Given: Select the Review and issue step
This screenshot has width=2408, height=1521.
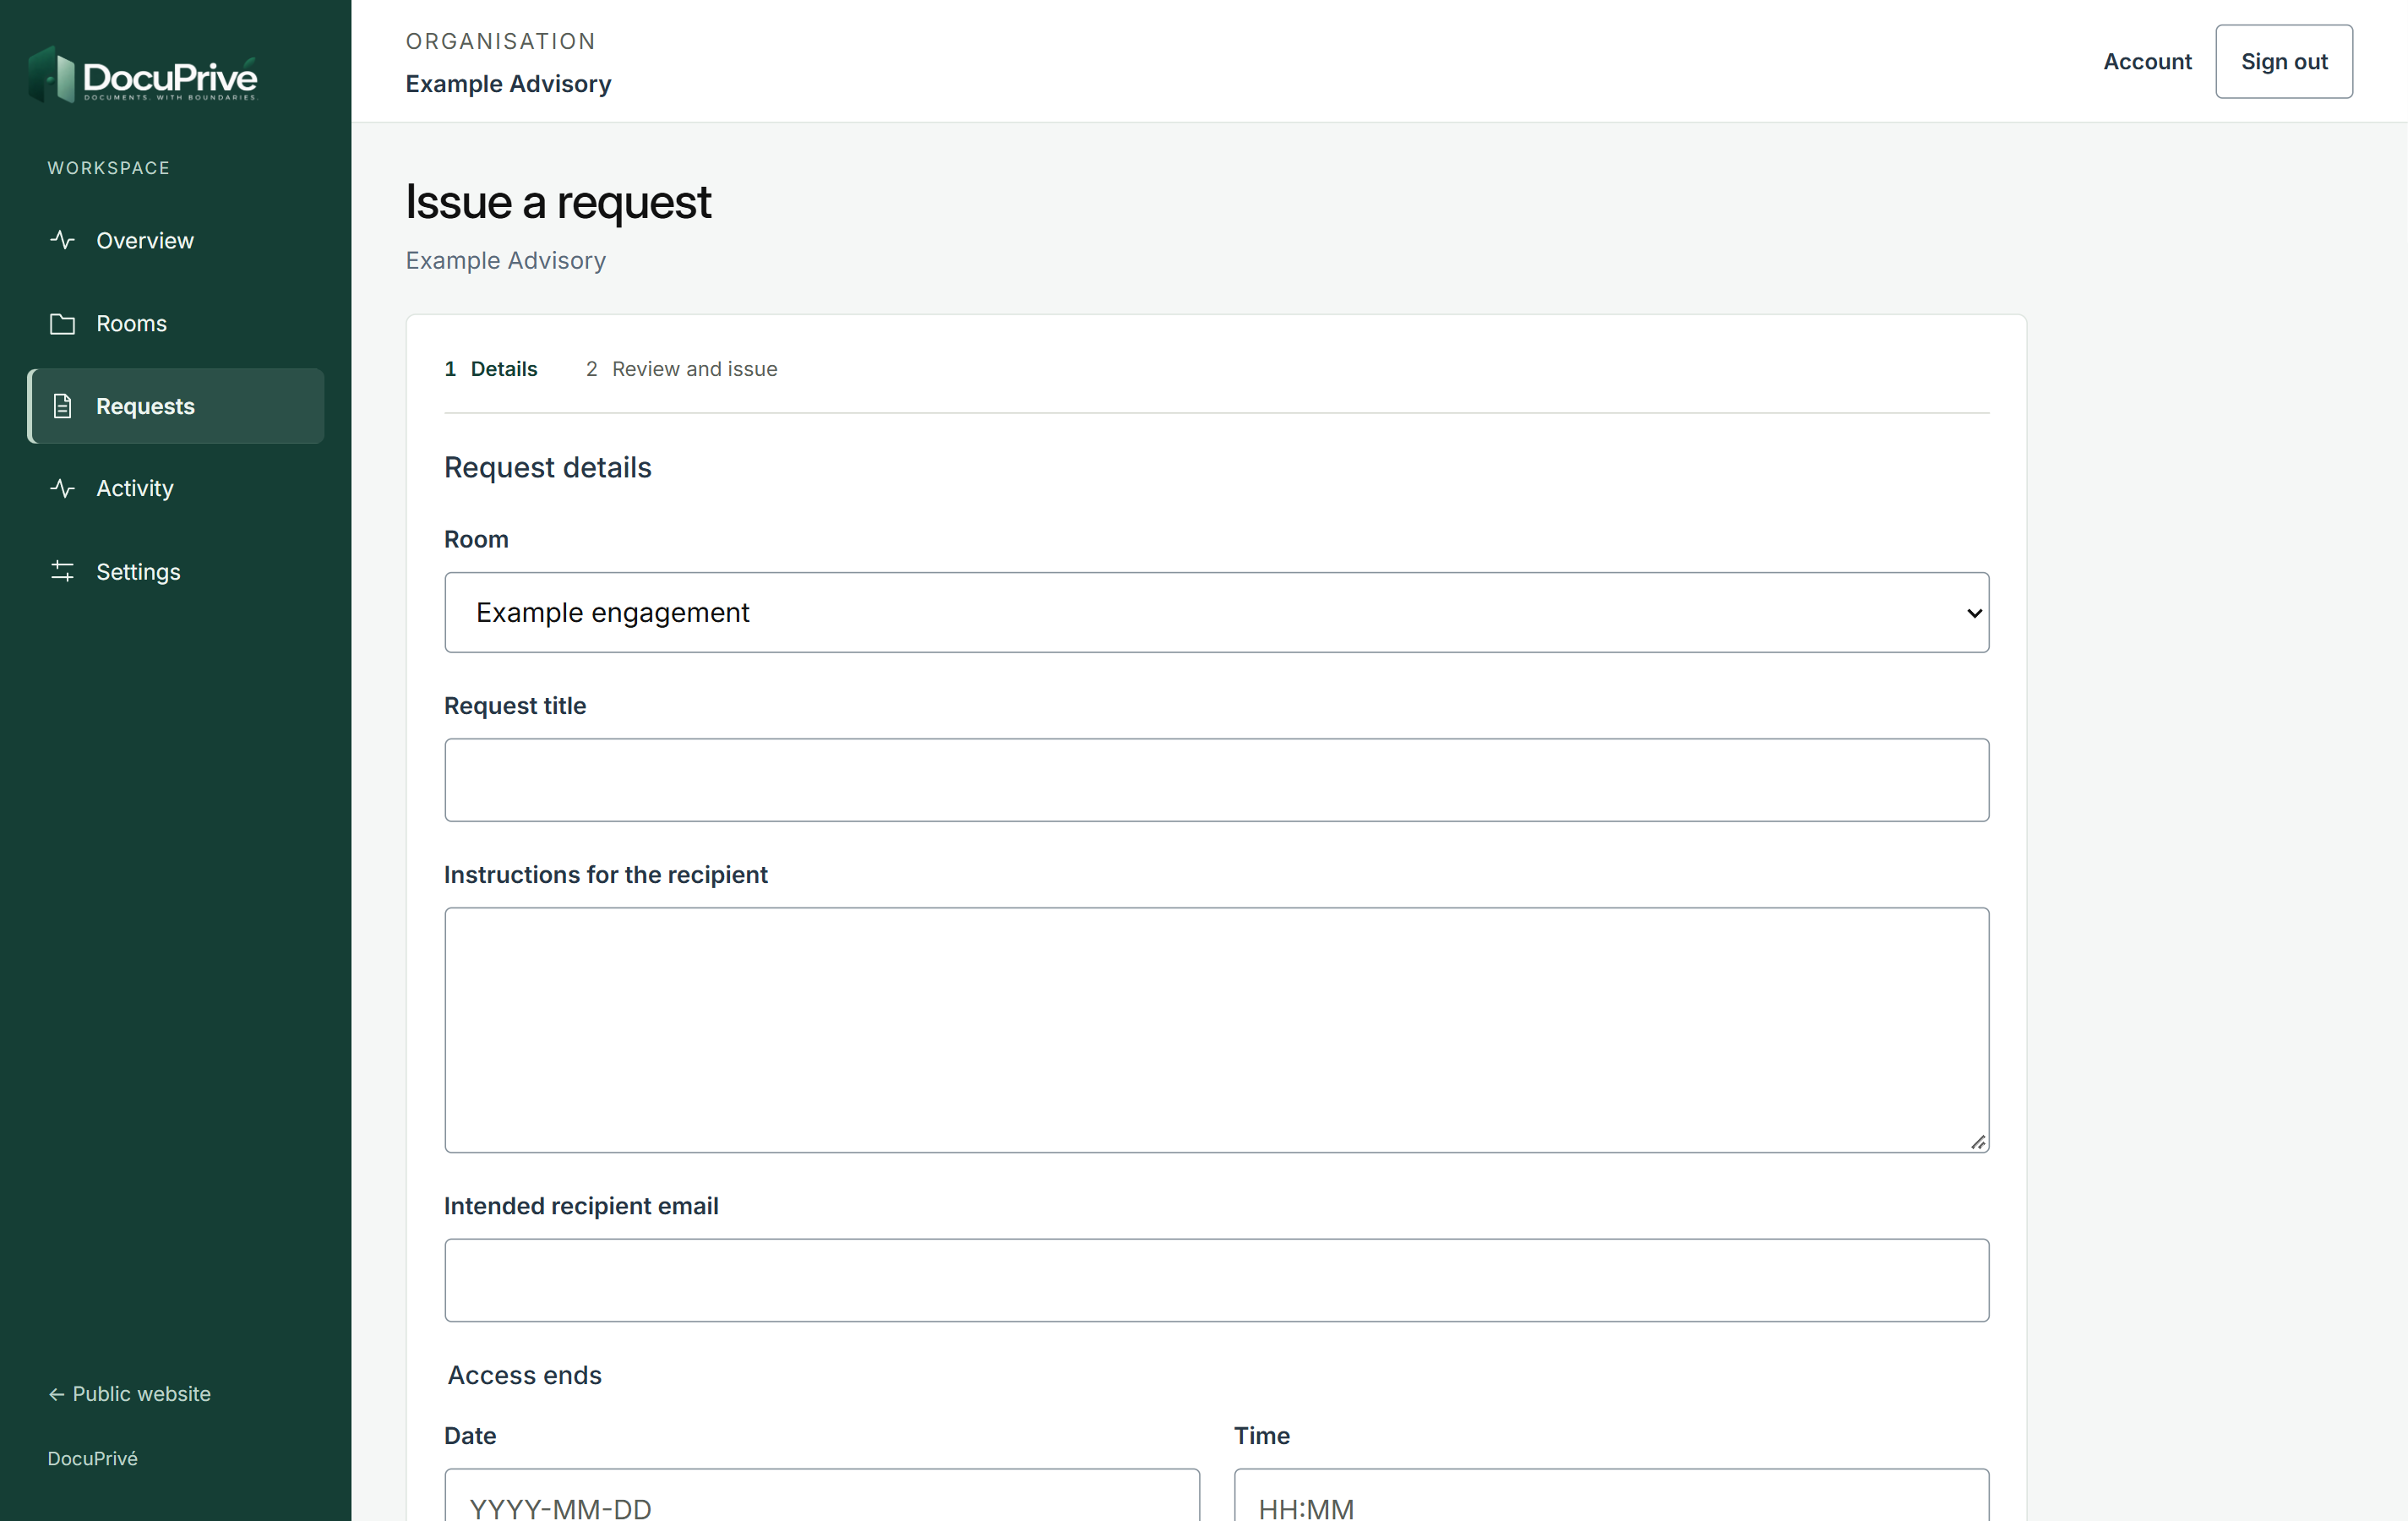Looking at the screenshot, I should (681, 369).
